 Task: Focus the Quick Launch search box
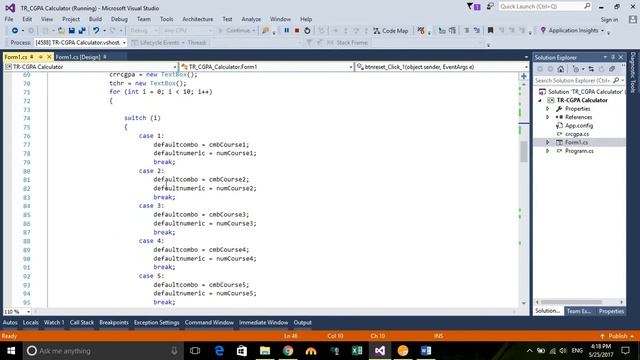545,7
